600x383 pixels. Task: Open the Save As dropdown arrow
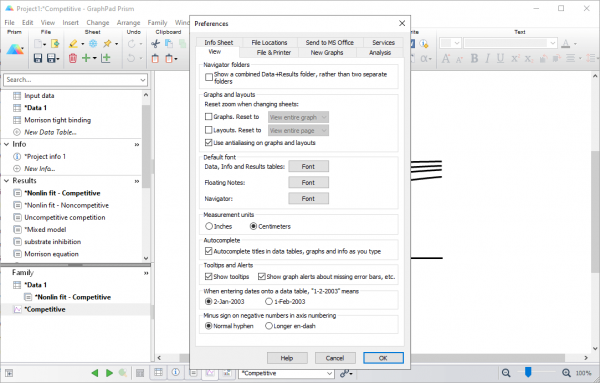tap(58, 59)
